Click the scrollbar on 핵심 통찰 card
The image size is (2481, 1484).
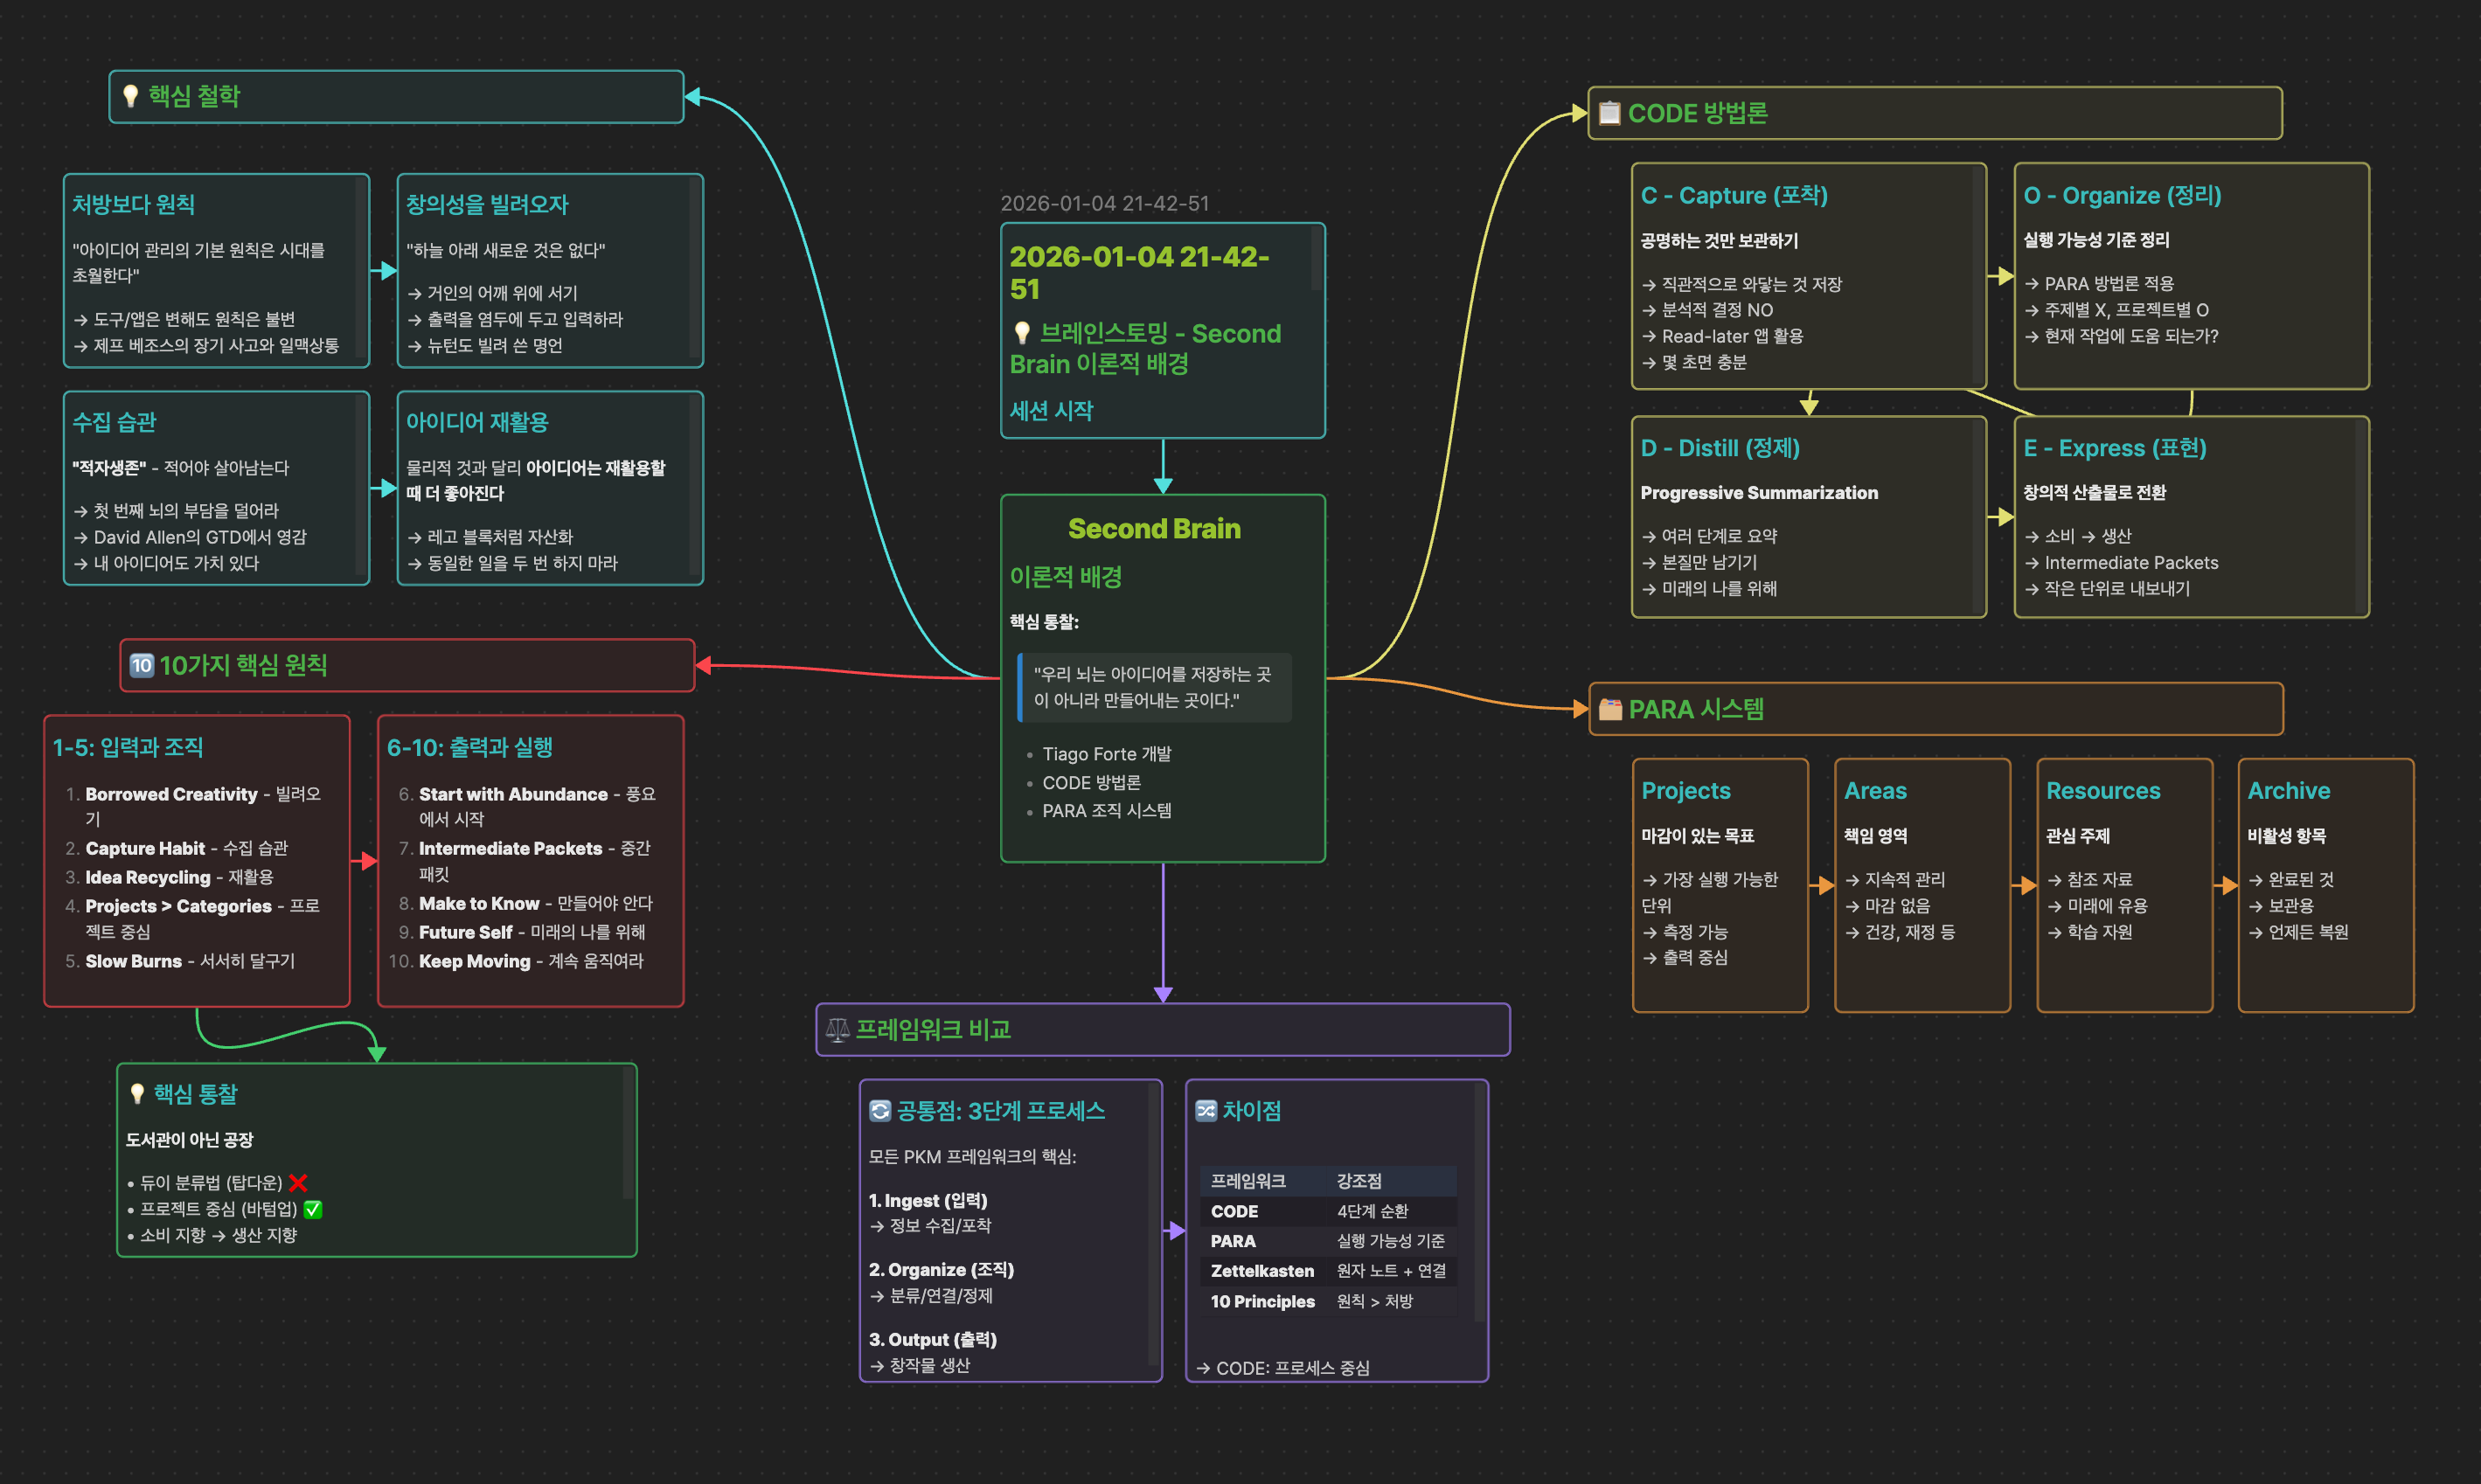pos(628,1133)
